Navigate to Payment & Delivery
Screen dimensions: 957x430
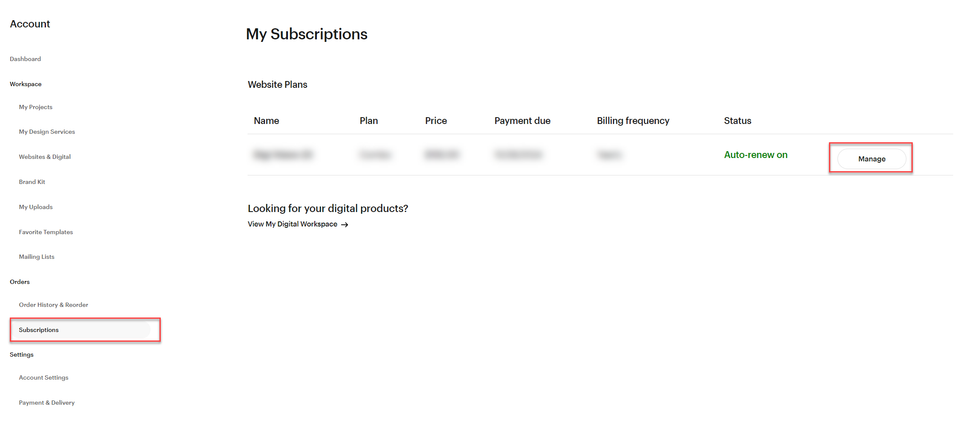pos(47,403)
